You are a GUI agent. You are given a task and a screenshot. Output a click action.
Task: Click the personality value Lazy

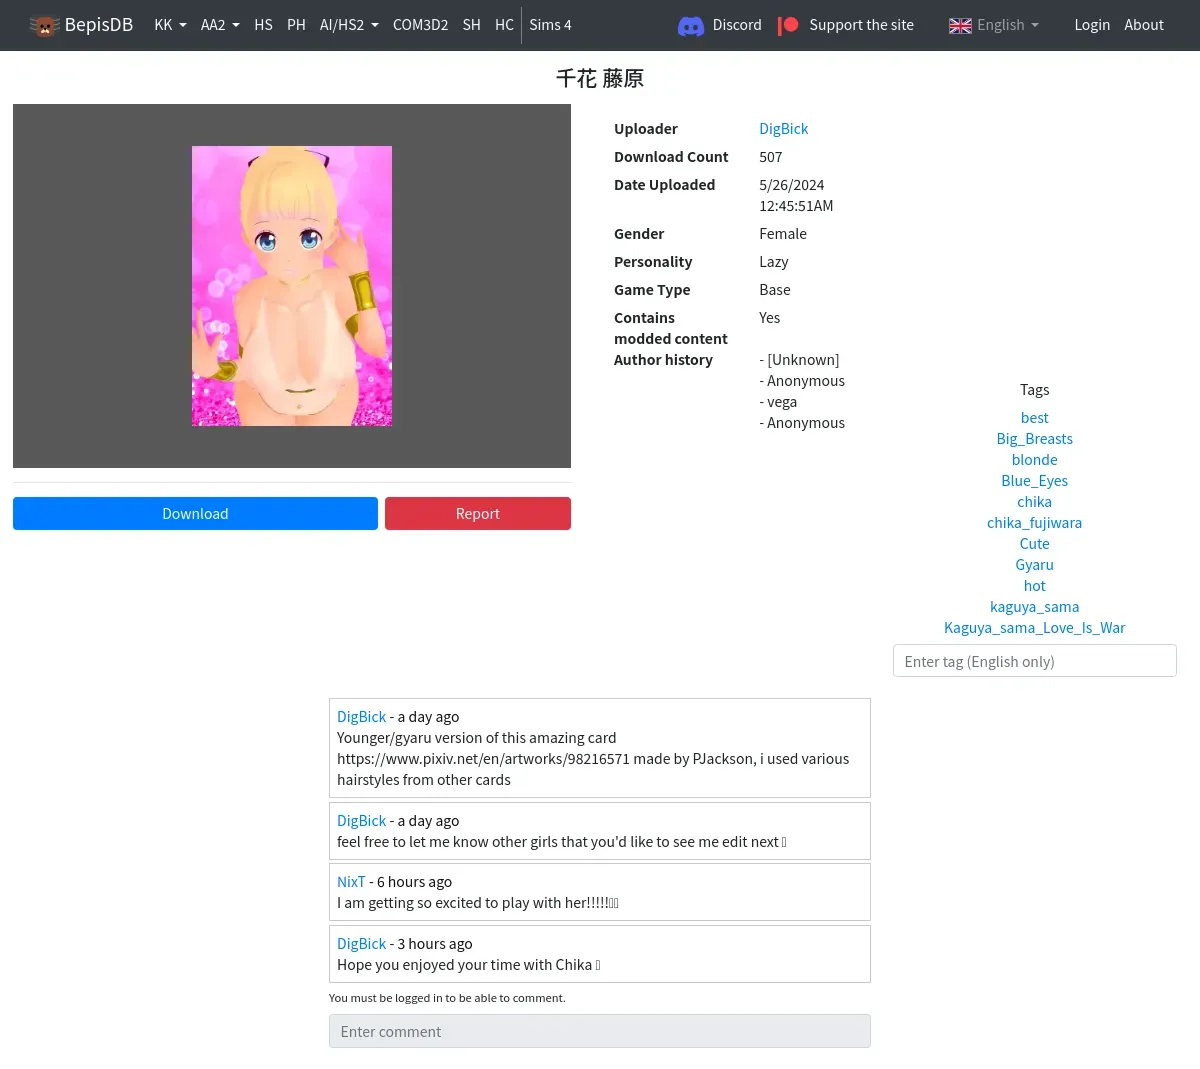click(774, 262)
